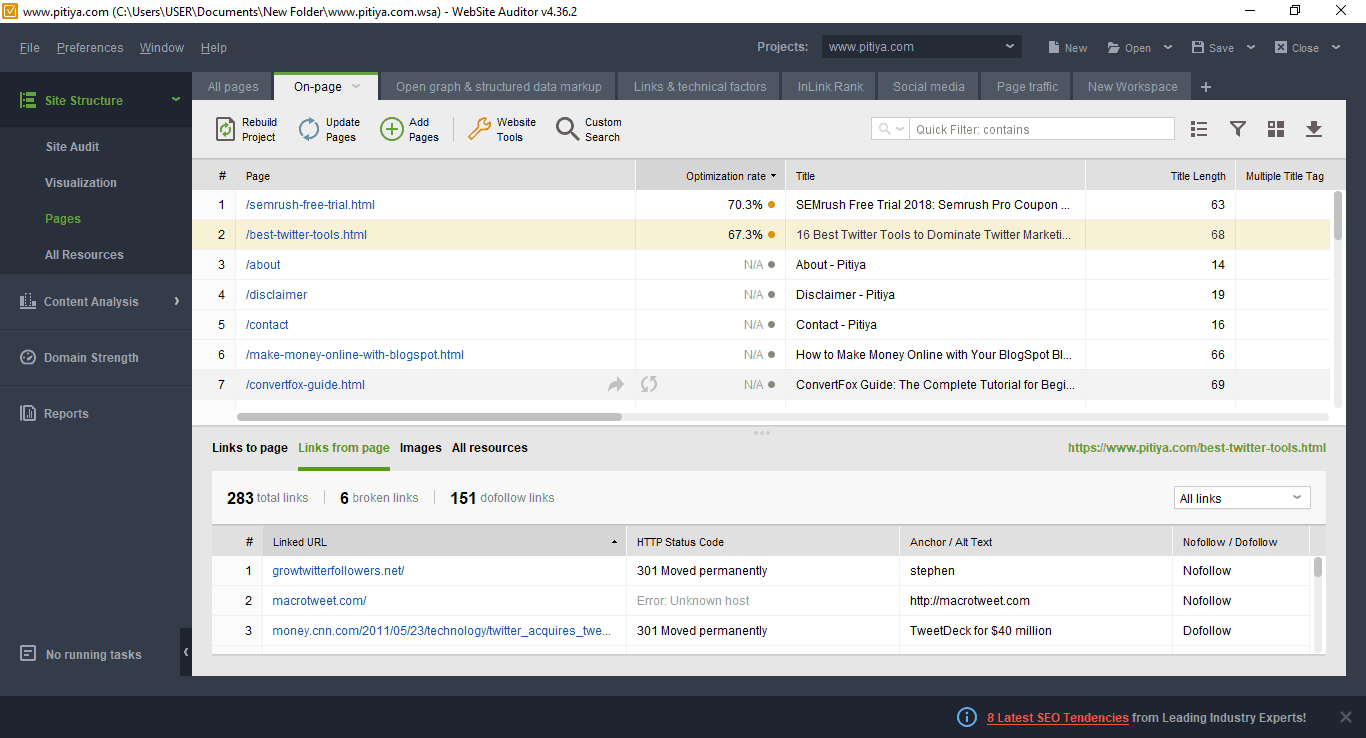Select the All resources lower tab
Viewport: 1366px width, 738px height.
pos(490,448)
